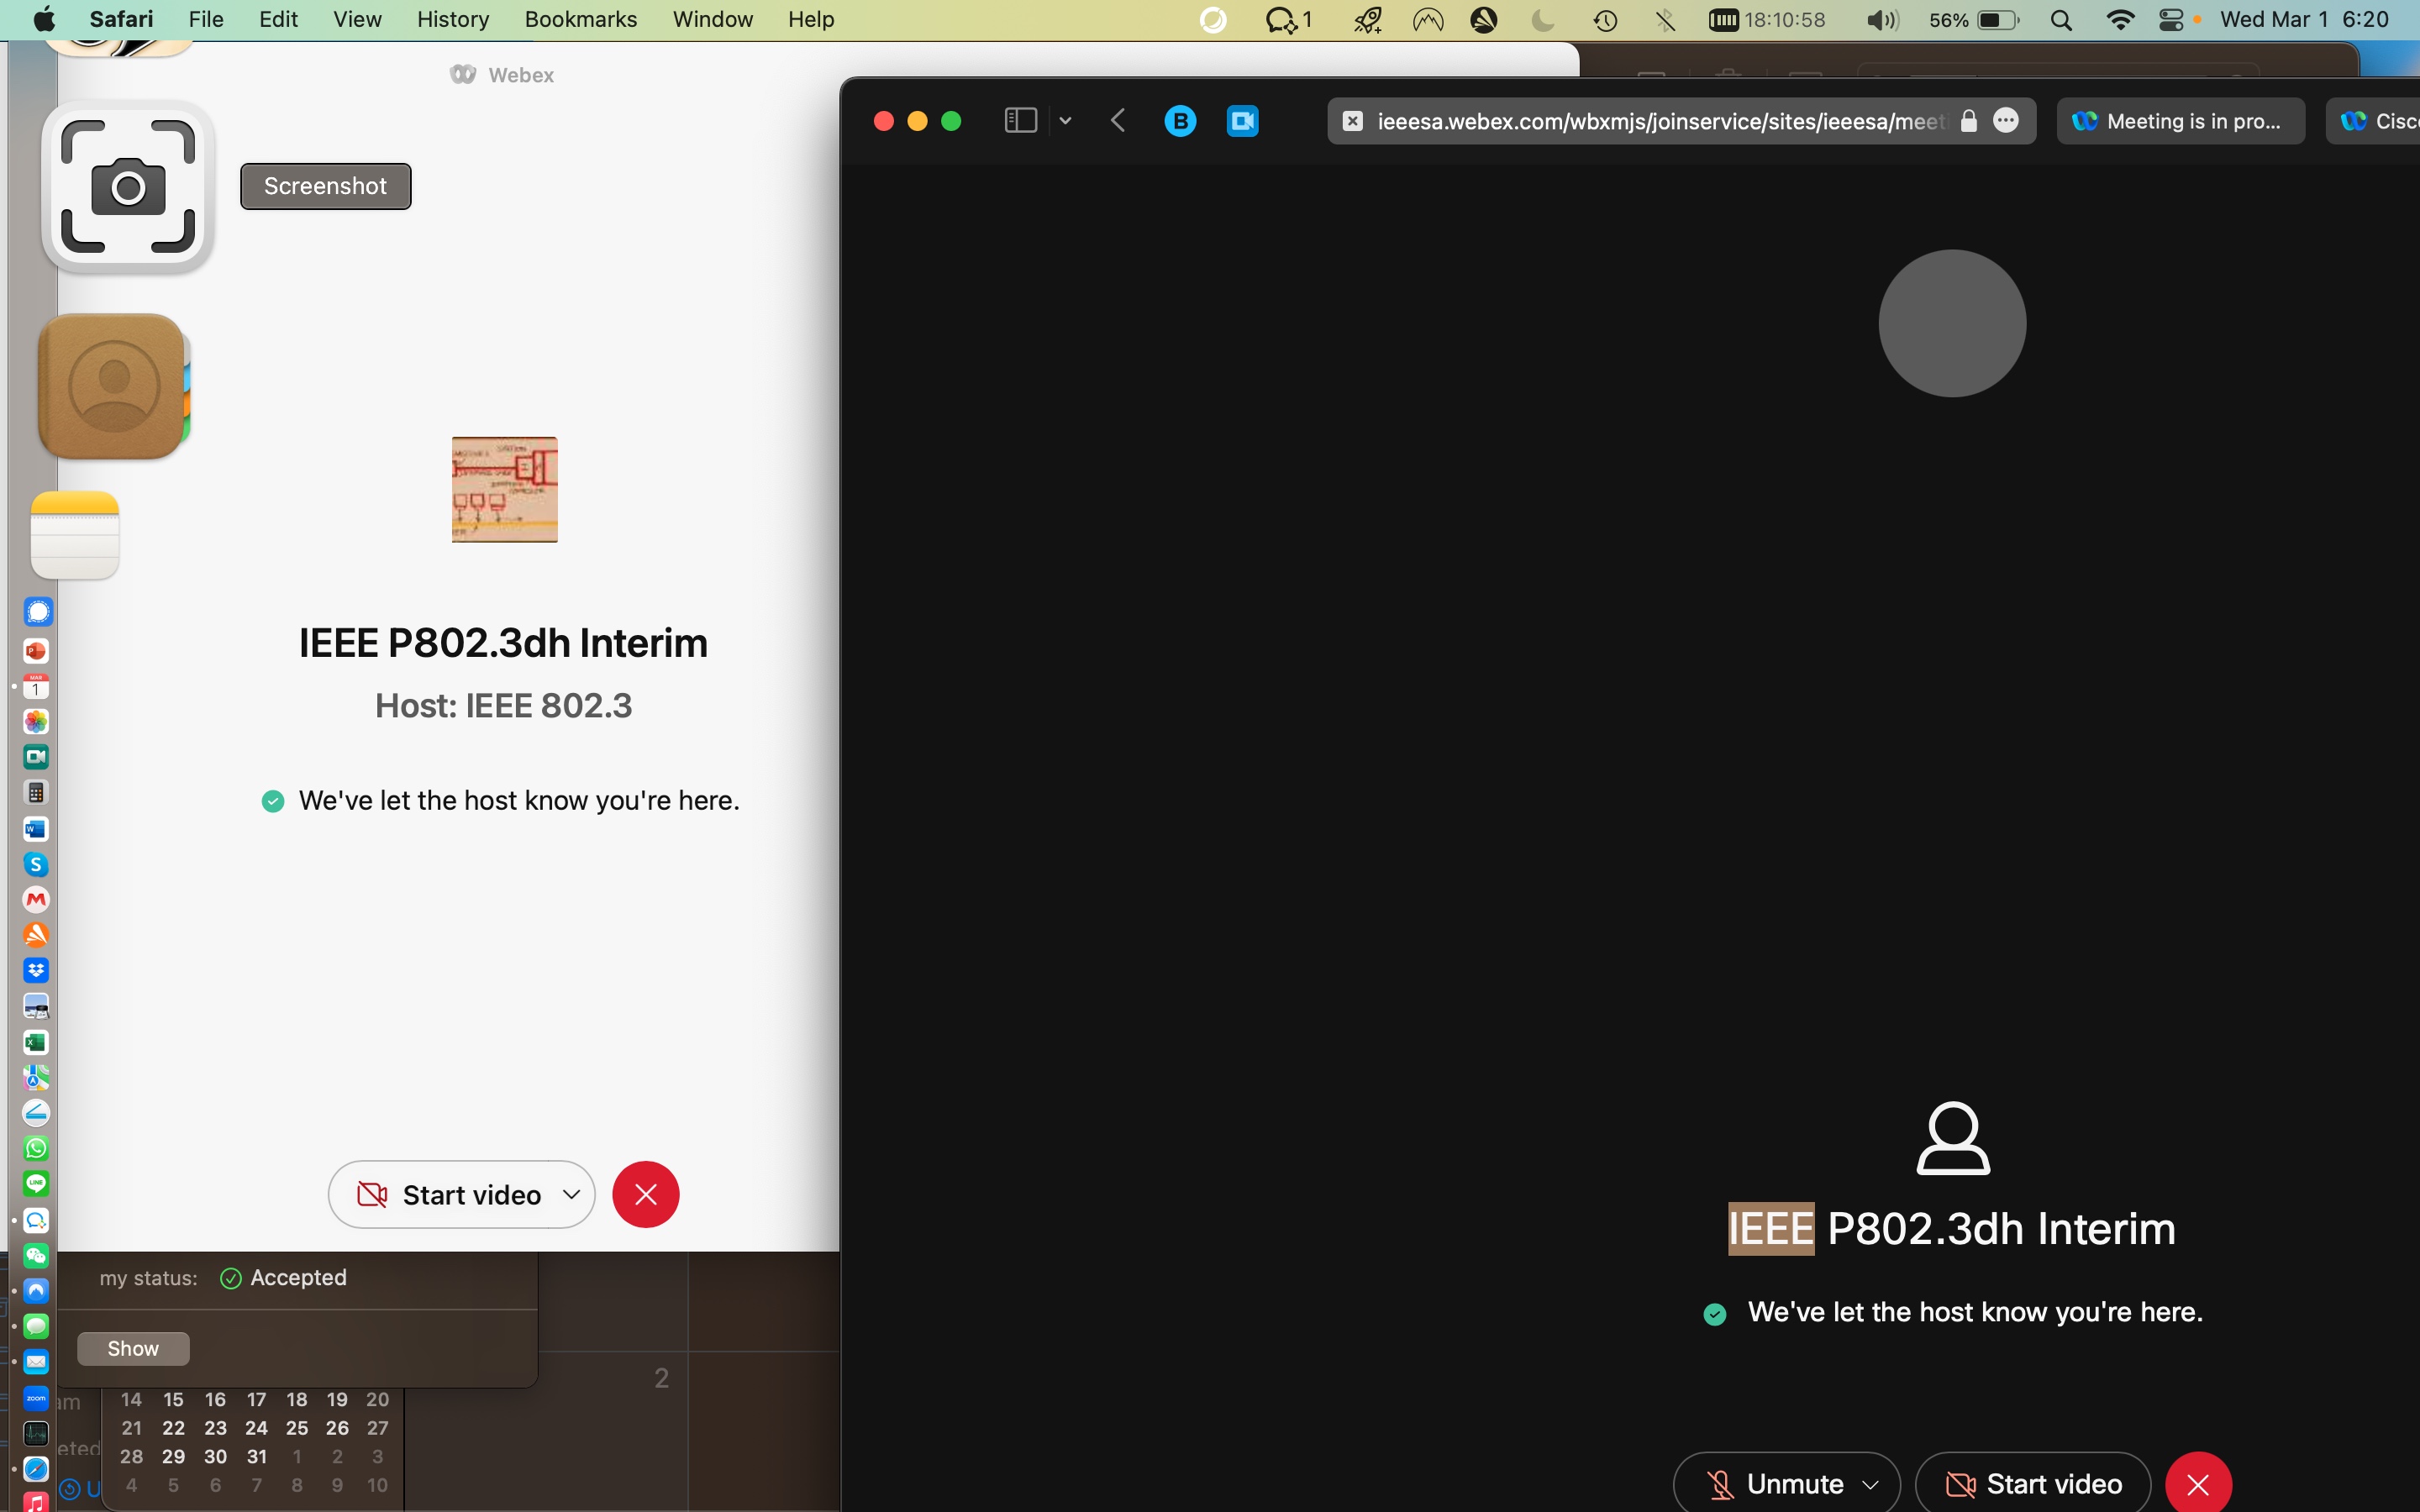Select date 17 in the mini calendar

pos(257,1399)
